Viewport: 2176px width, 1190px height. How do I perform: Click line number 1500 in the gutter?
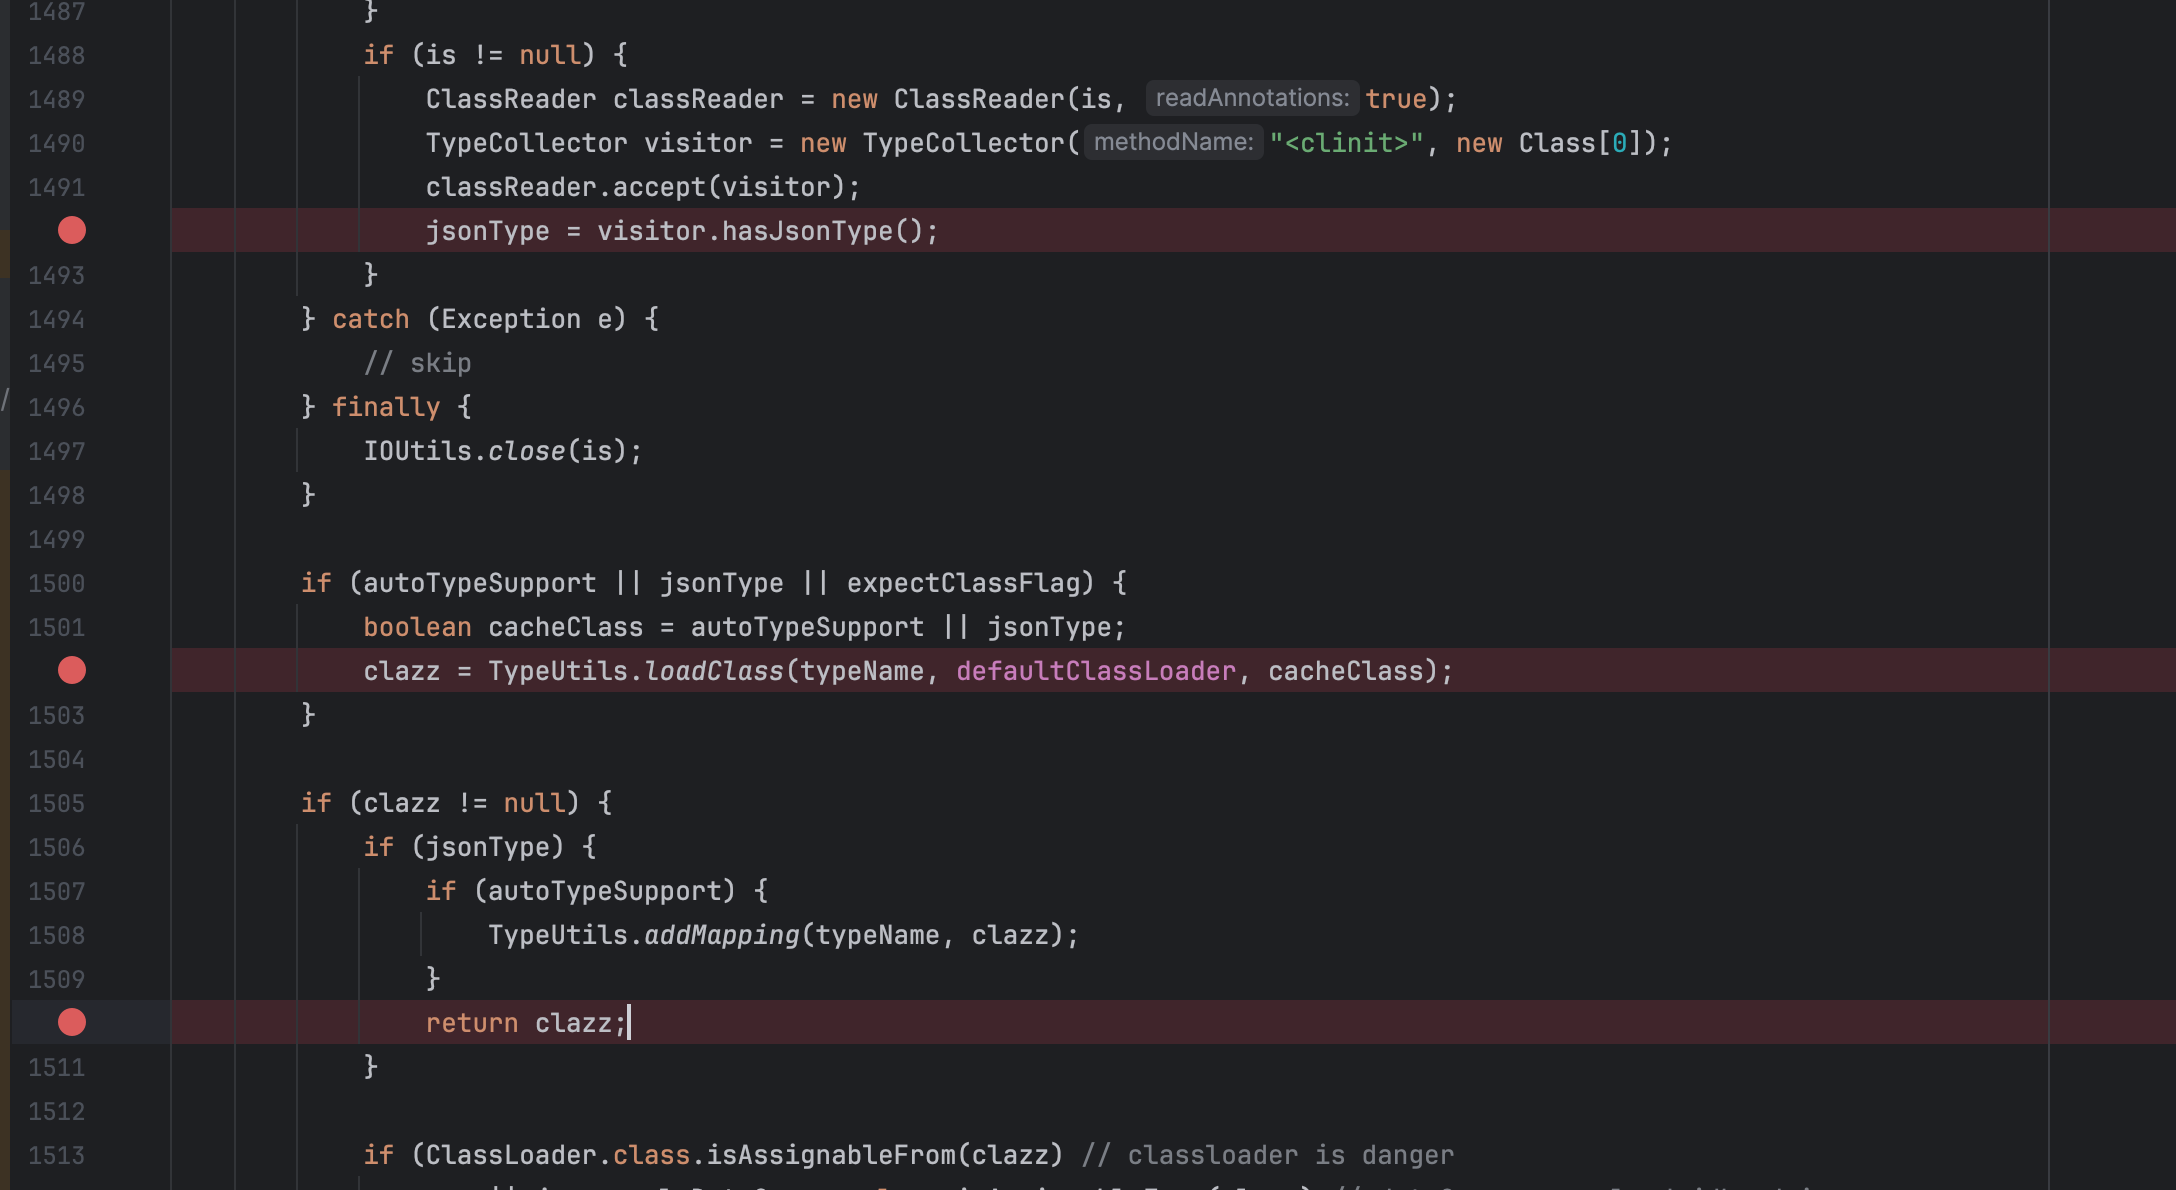57,583
